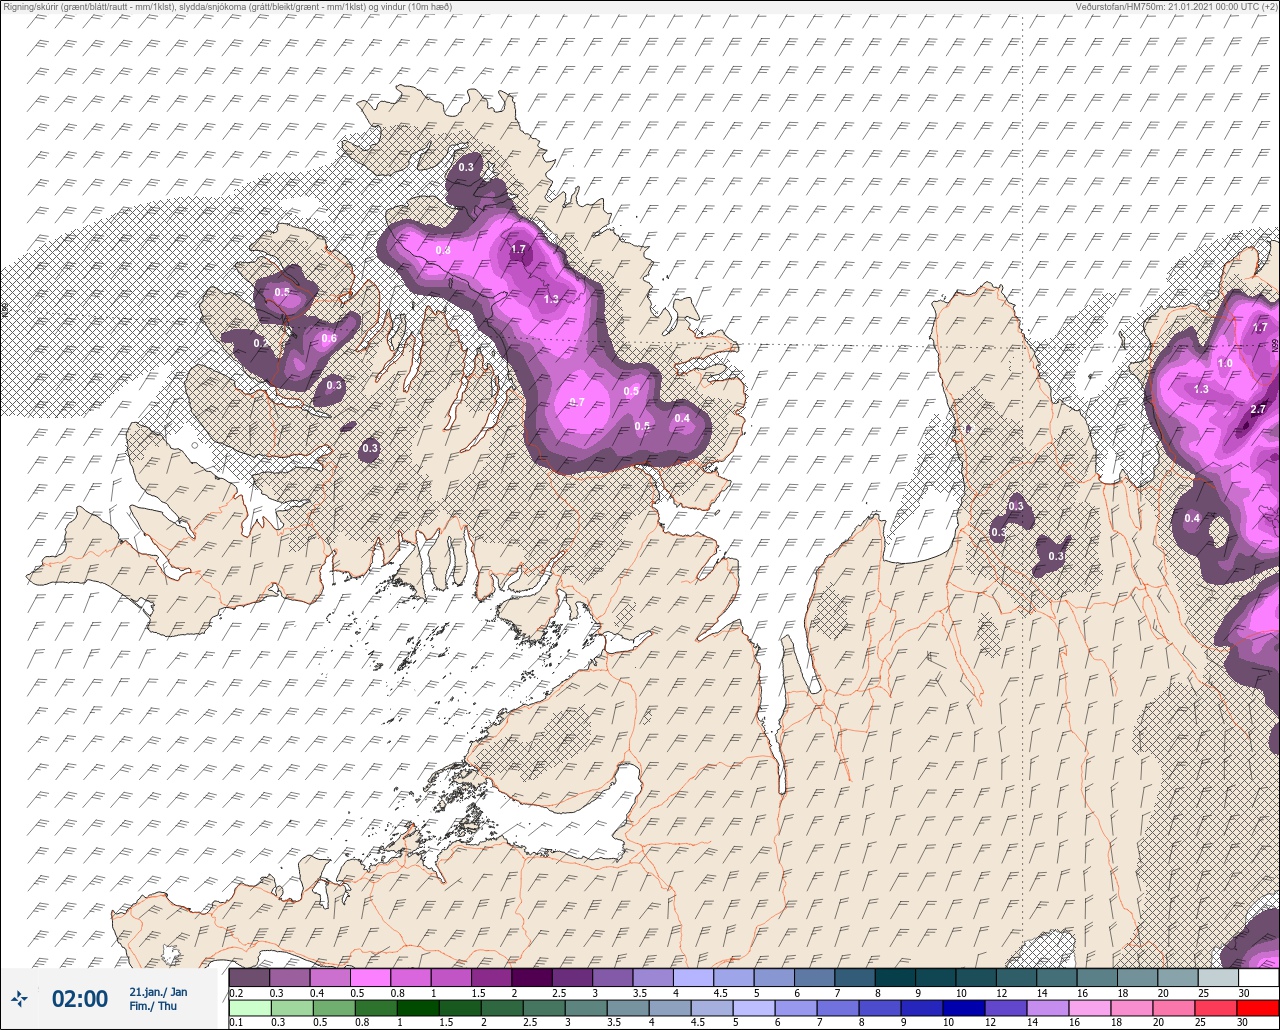Image resolution: width=1280 pixels, height=1030 pixels.
Task: Click the 1.0 precipitation value on the map
Action: point(1225,363)
